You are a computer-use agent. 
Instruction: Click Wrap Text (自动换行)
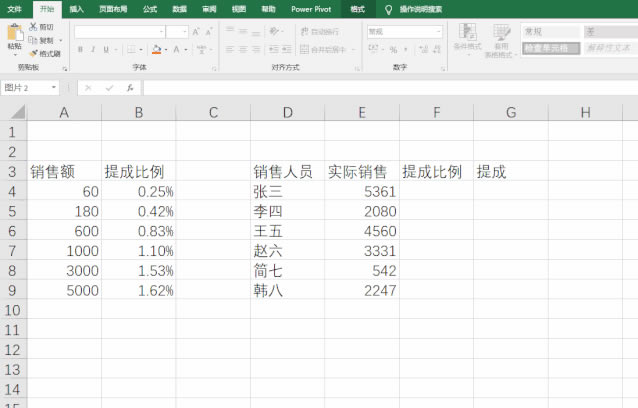pyautogui.click(x=319, y=31)
